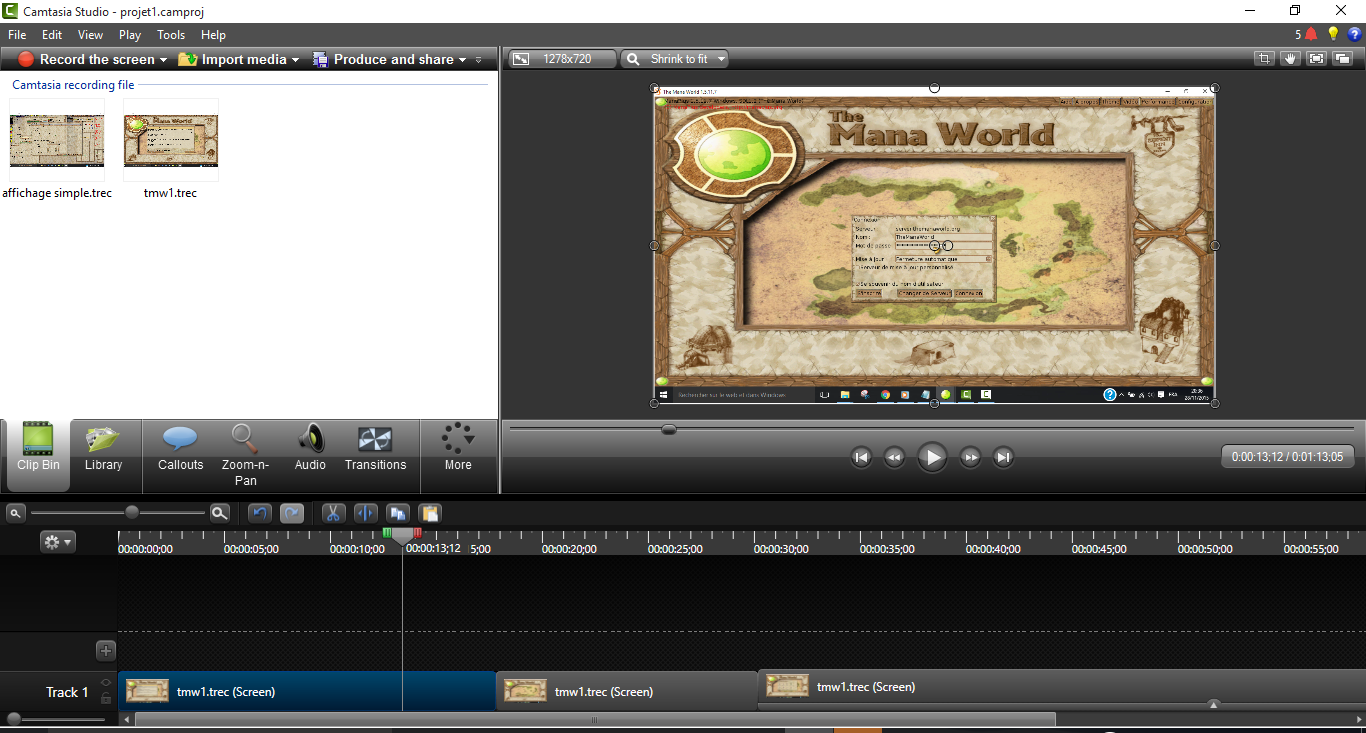Zoom in the timeline with large magnifier
This screenshot has width=1366, height=733.
219,513
